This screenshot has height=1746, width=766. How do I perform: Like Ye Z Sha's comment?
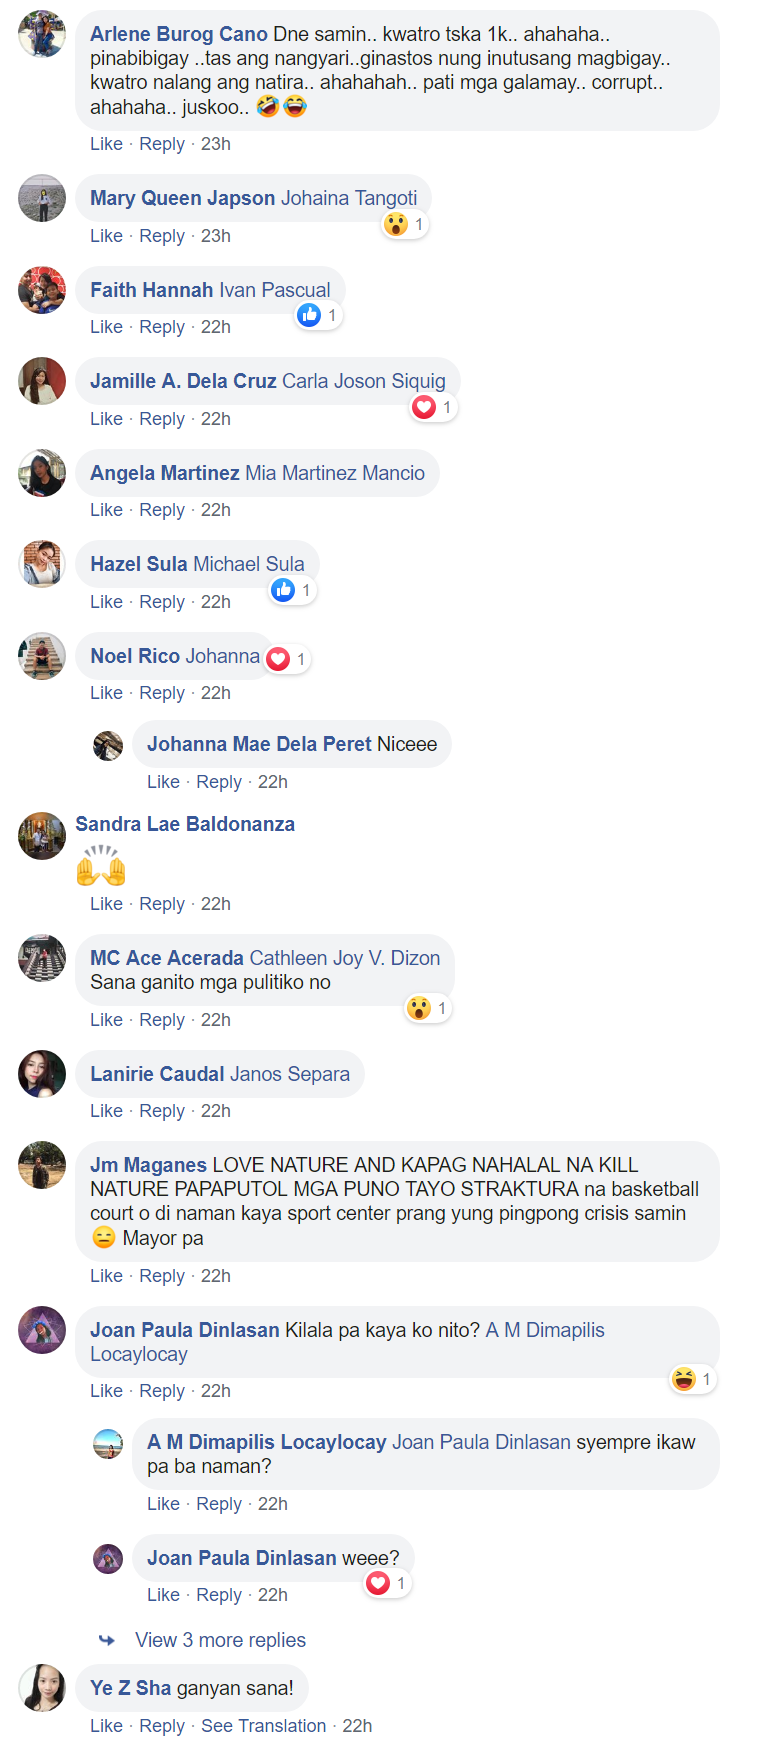coord(106,1726)
